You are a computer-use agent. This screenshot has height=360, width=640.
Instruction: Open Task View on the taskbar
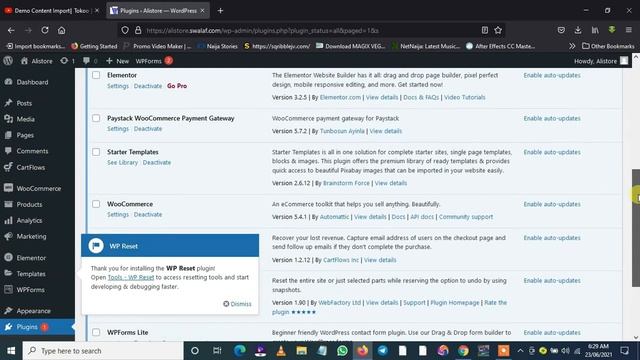pyautogui.click(x=217, y=351)
